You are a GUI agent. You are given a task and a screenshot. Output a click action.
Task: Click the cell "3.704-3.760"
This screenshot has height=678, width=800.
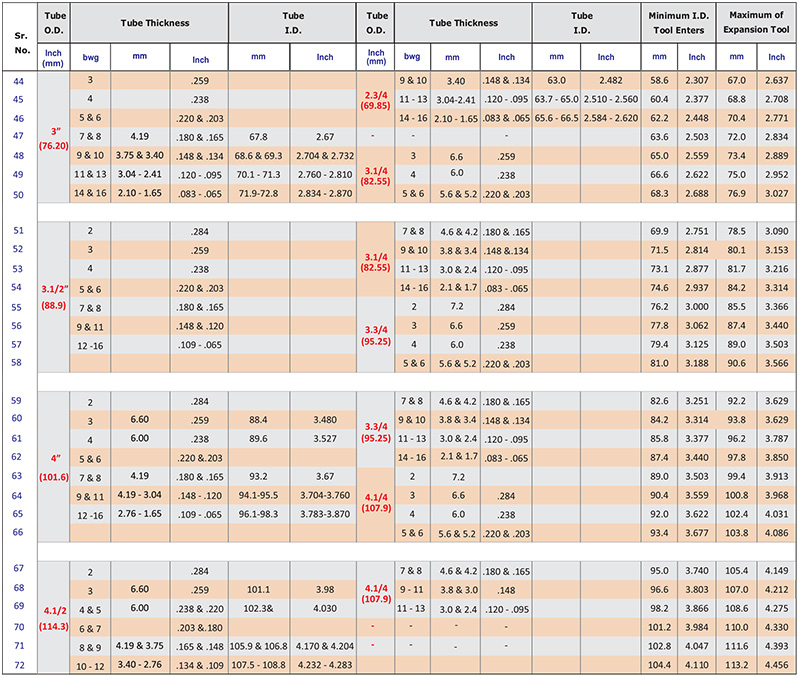click(324, 495)
